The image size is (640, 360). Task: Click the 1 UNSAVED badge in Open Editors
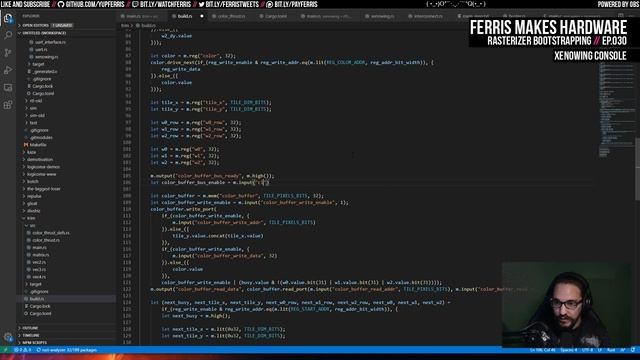pos(62,25)
